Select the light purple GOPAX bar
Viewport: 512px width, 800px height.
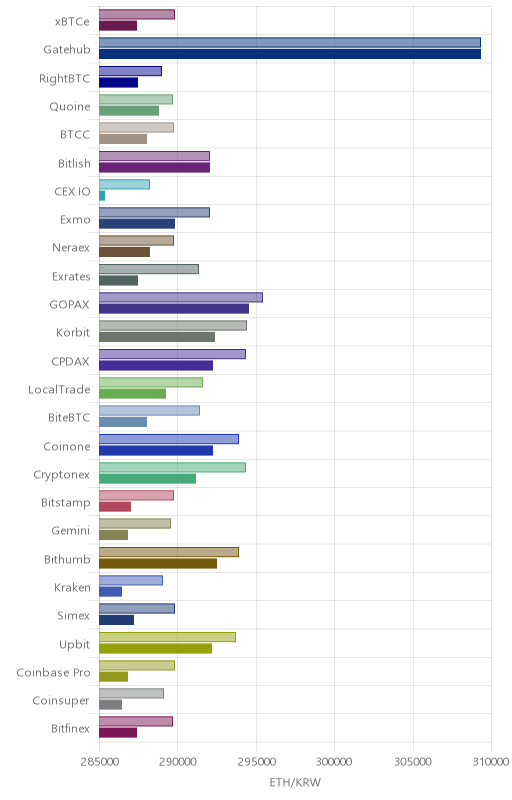[181, 297]
